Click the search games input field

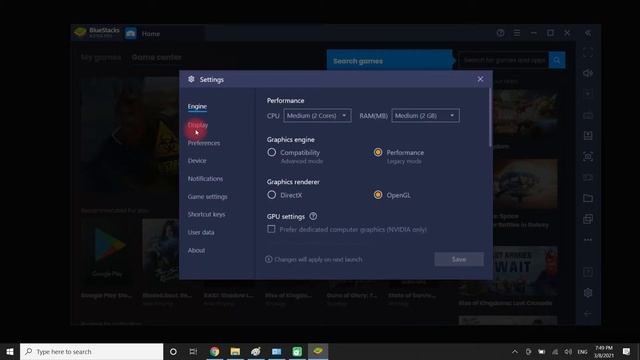click(x=504, y=60)
